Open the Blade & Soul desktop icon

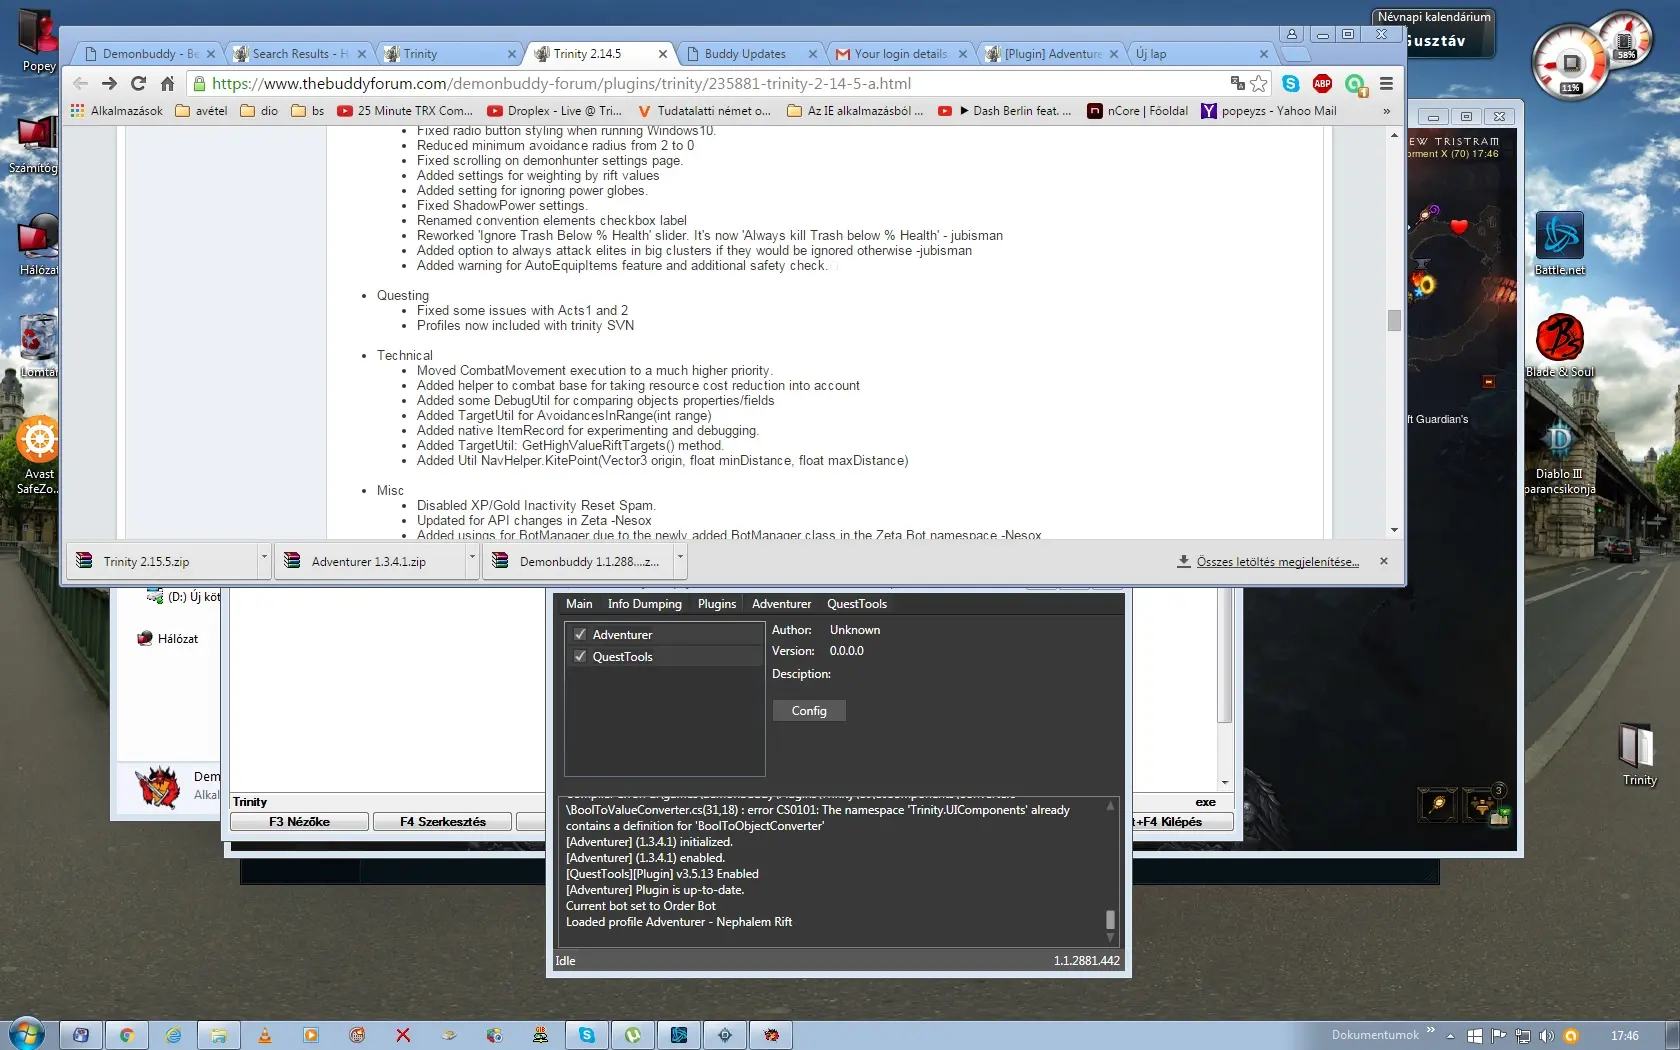tap(1560, 345)
